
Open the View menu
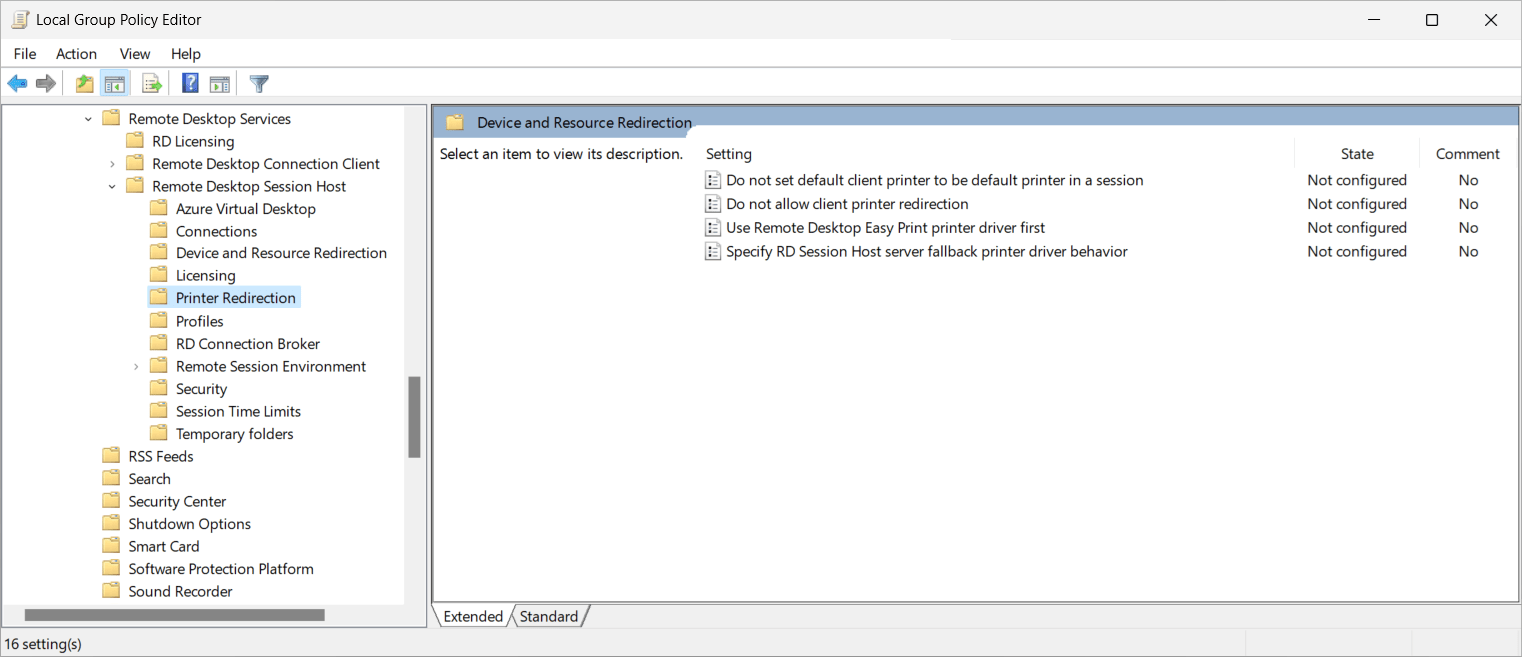pyautogui.click(x=134, y=53)
